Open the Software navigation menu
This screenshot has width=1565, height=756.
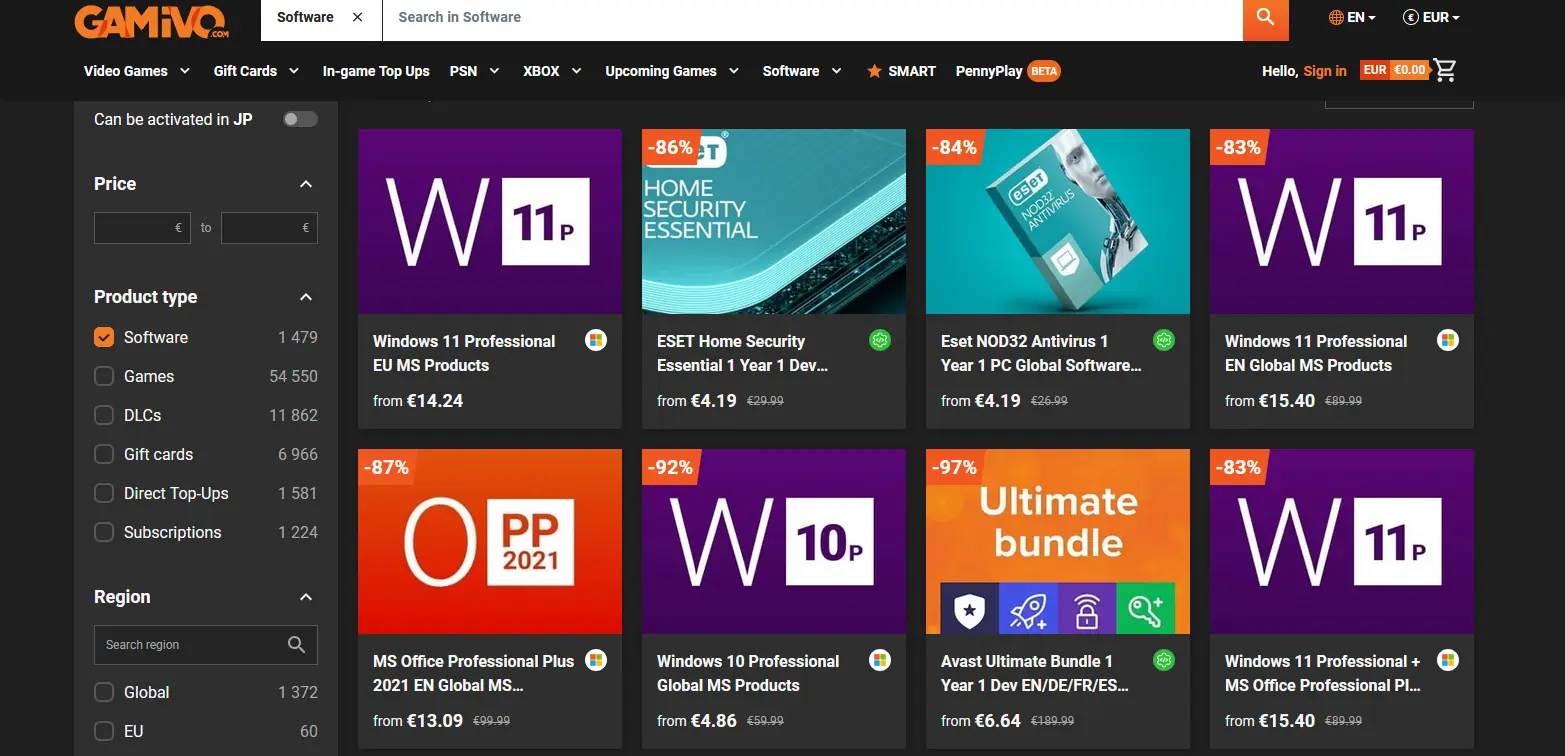(802, 71)
